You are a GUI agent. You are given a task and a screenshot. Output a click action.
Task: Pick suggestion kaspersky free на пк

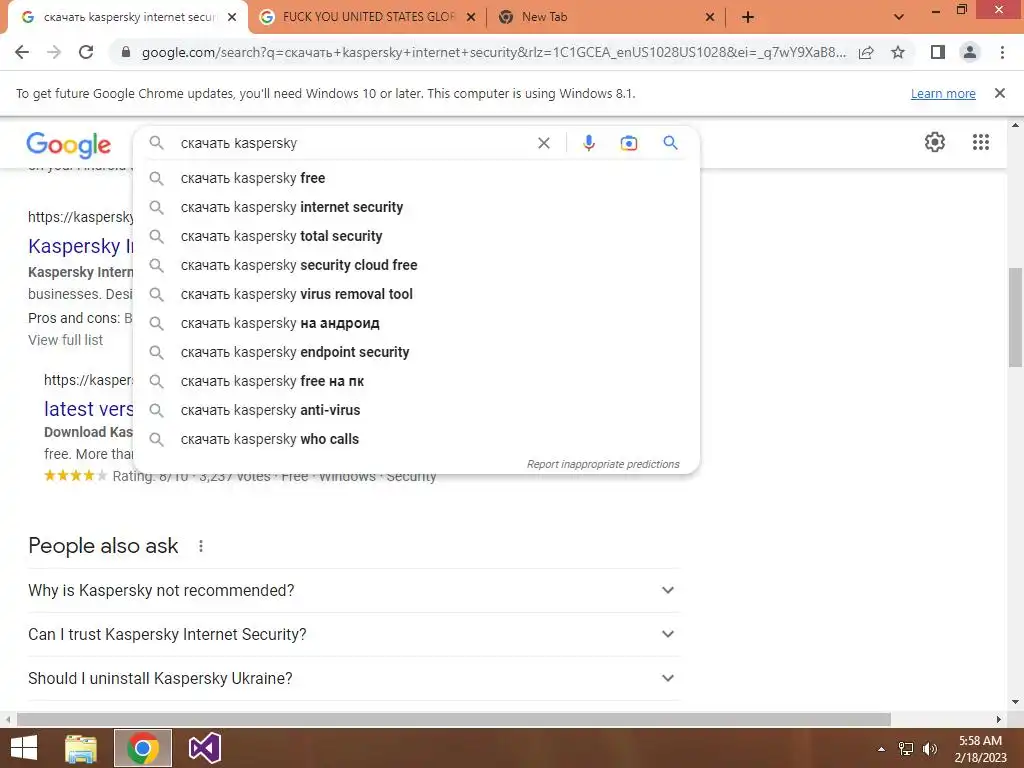point(416,381)
